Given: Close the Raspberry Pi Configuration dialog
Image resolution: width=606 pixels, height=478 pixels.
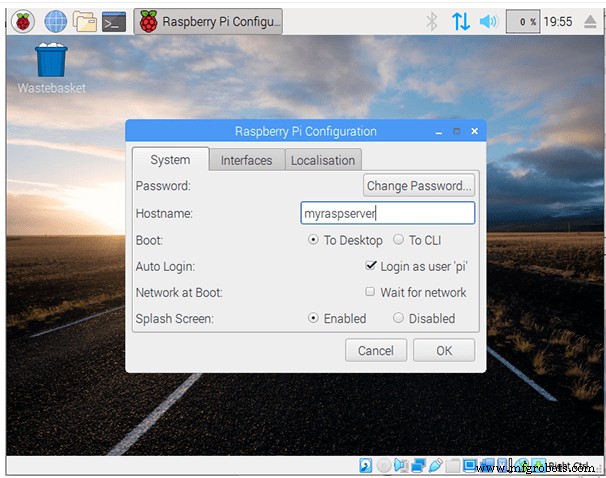Looking at the screenshot, I should (x=475, y=131).
